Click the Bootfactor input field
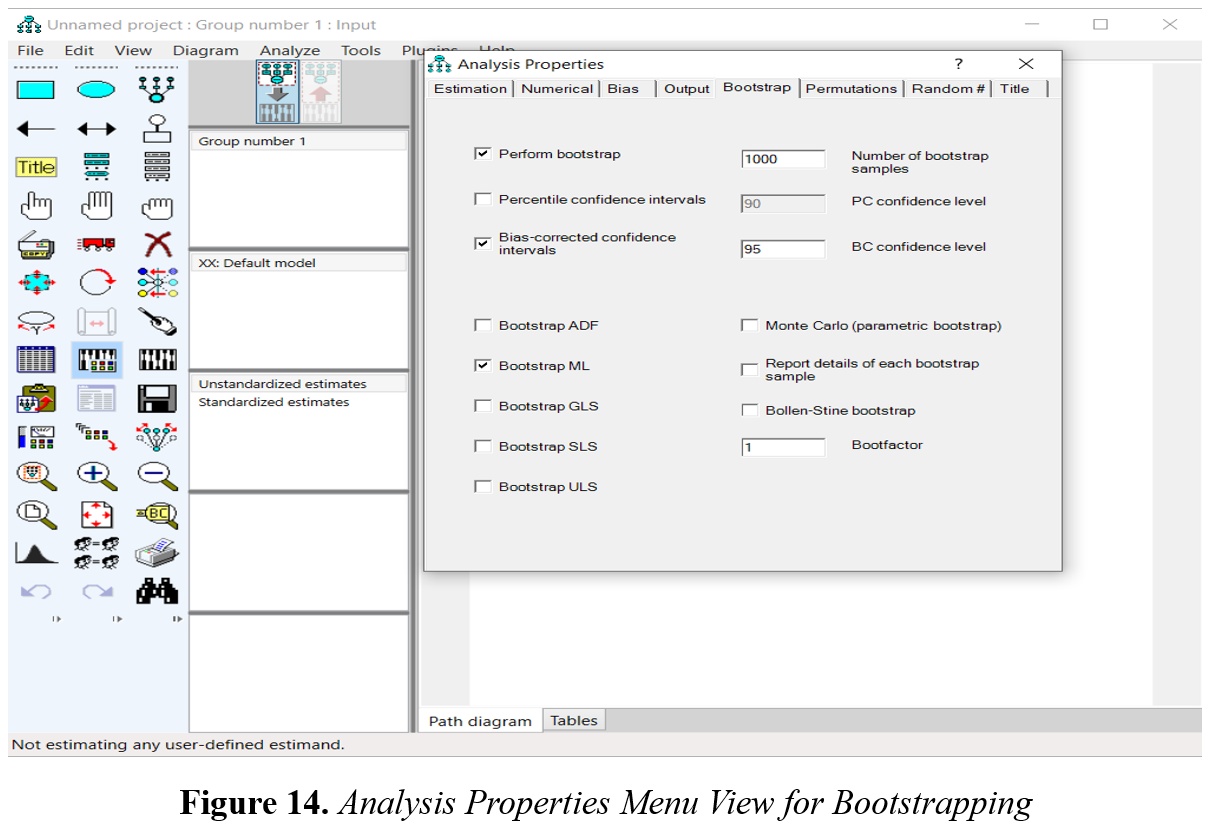Screen dimensions: 1213x821 click(783, 447)
